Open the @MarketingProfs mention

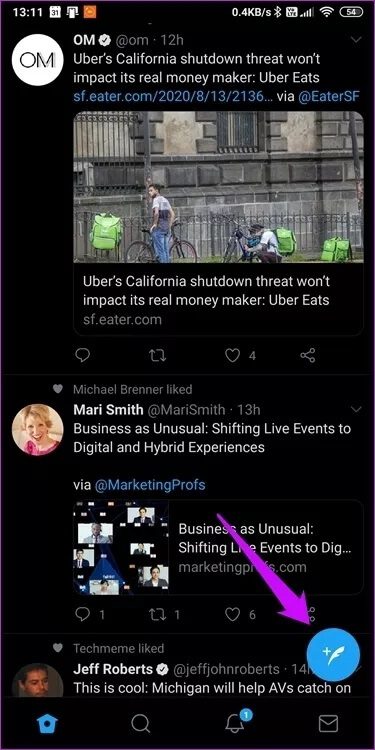pyautogui.click(x=150, y=485)
